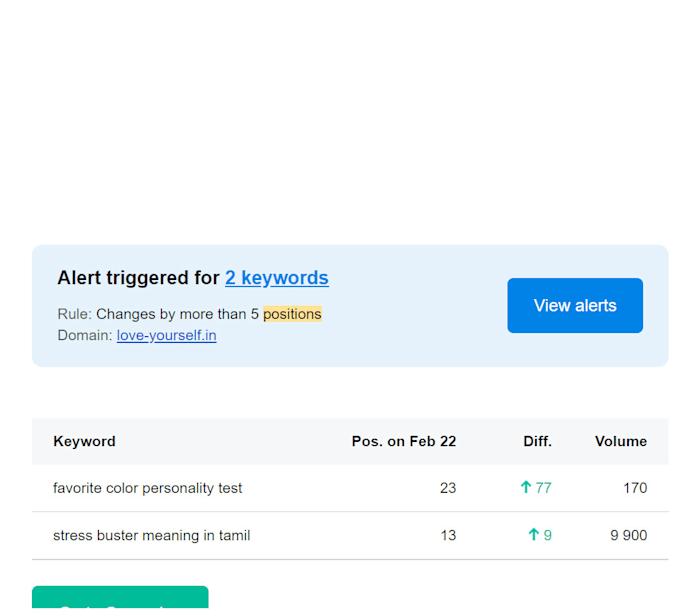Click position value 23
The width and height of the screenshot is (680, 609).
point(448,488)
